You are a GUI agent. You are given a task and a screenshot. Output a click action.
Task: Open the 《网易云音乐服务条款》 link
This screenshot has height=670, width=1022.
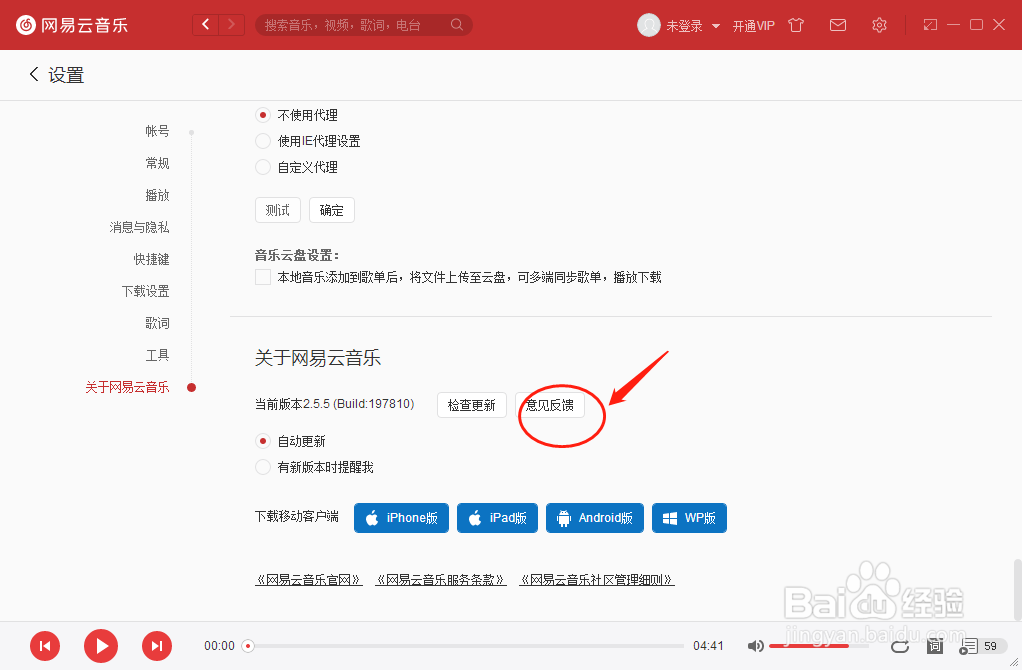click(441, 579)
